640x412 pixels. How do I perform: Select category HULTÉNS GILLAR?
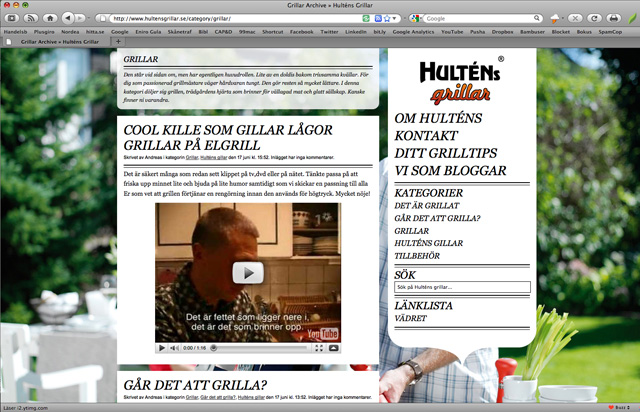click(429, 243)
